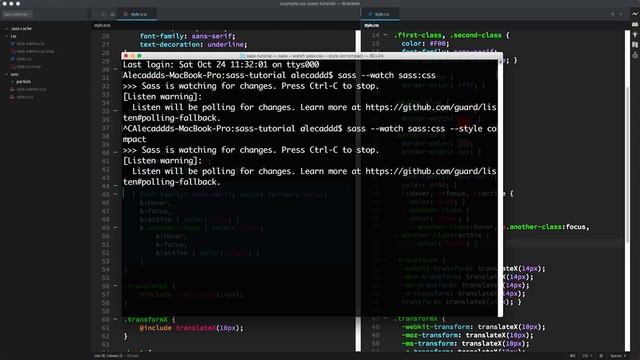The image size is (640, 360).
Task: Click the Spaces indentation setting in status bar
Action: (618, 356)
